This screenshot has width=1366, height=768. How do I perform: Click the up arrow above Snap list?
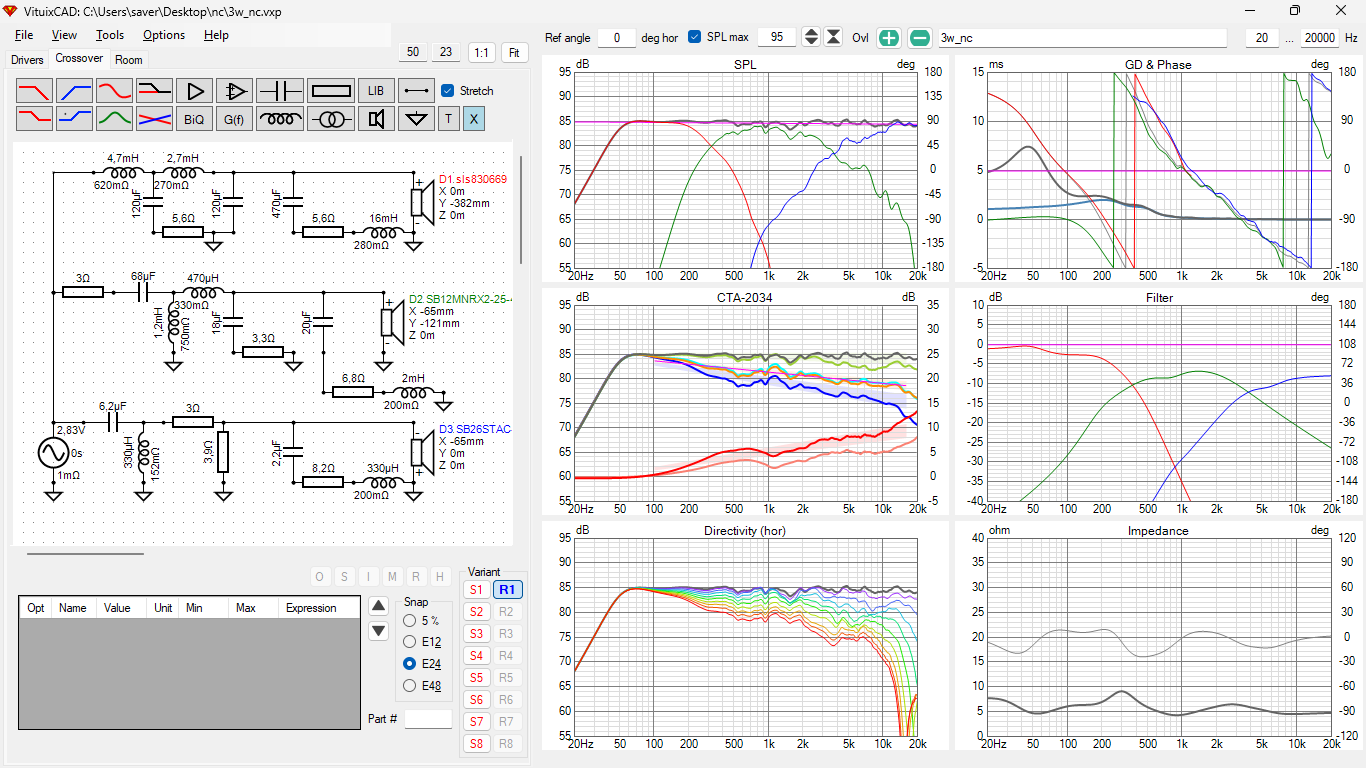coord(378,606)
